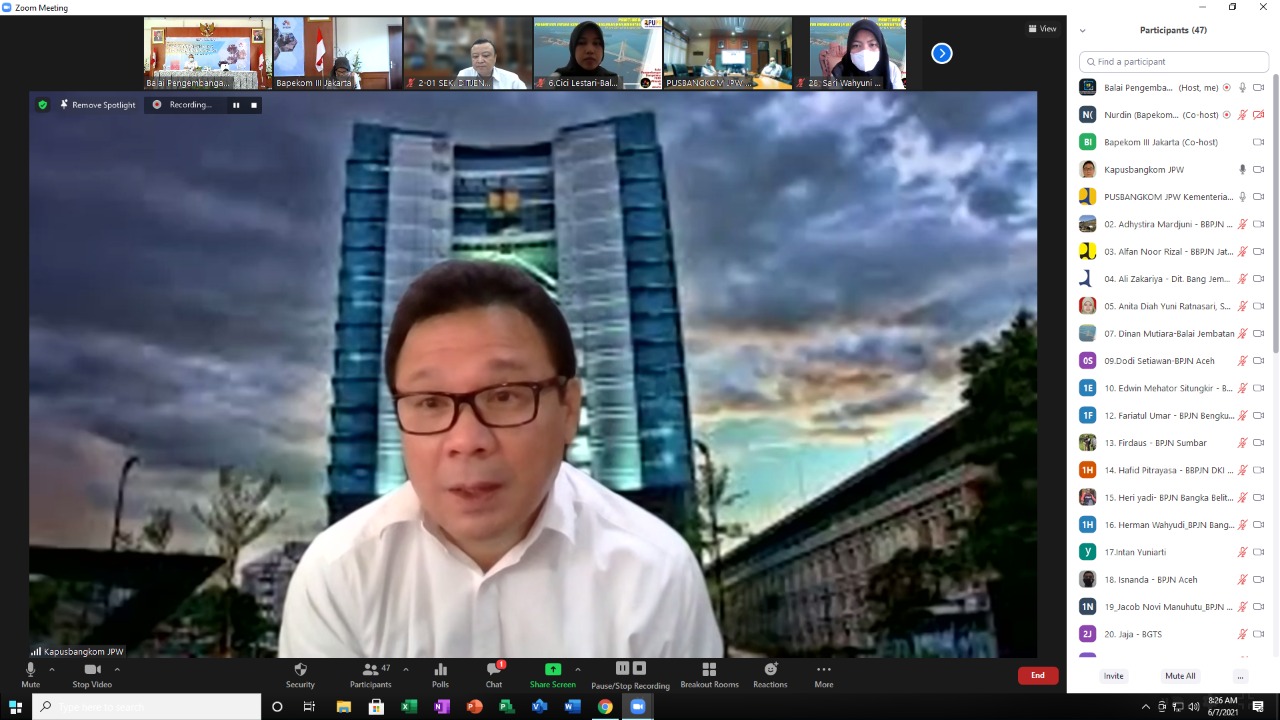This screenshot has width=1280, height=720.
Task: Stop recording from the bottom toolbar
Action: tap(639, 668)
